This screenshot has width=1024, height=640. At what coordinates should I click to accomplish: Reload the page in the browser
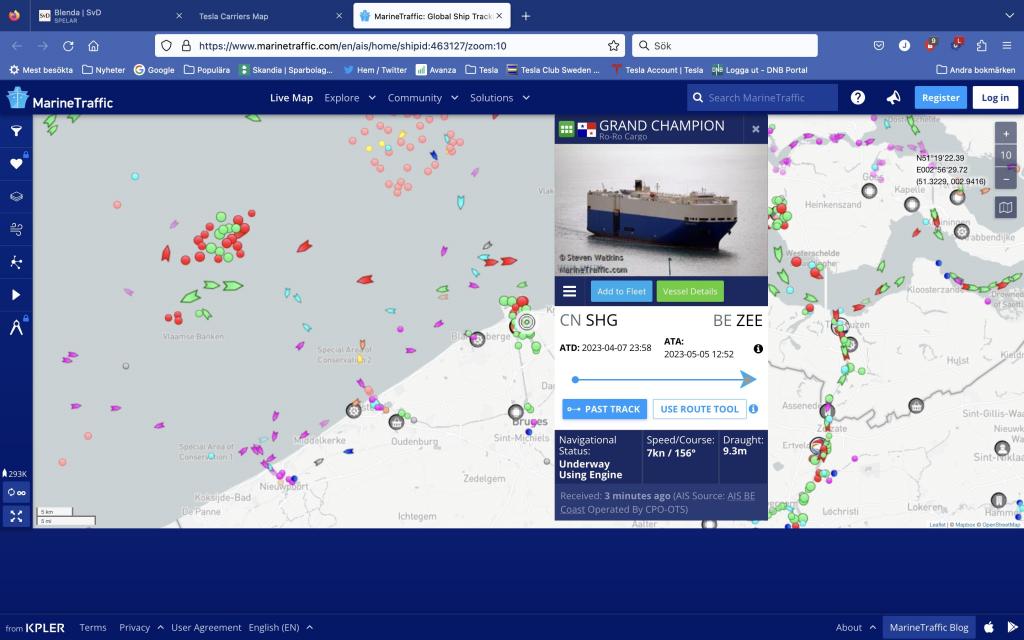pyautogui.click(x=68, y=46)
